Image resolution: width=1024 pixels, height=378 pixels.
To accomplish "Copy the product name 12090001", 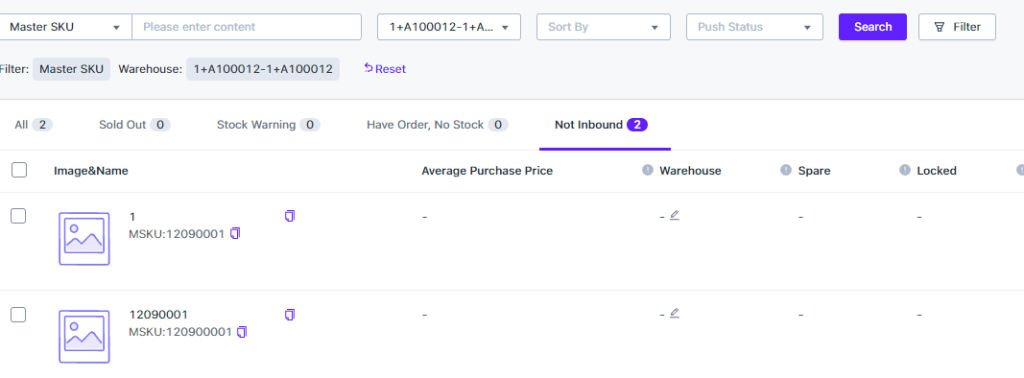I will click(290, 315).
